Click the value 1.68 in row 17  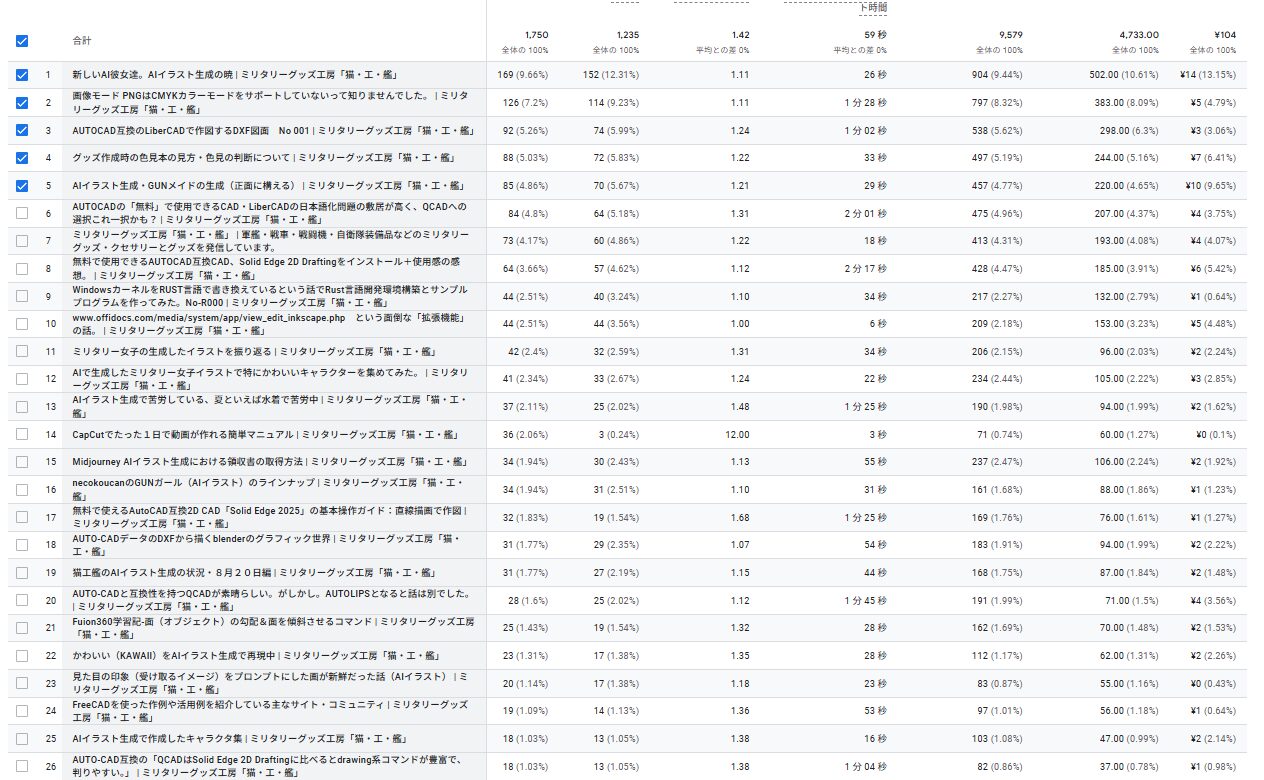[740, 517]
